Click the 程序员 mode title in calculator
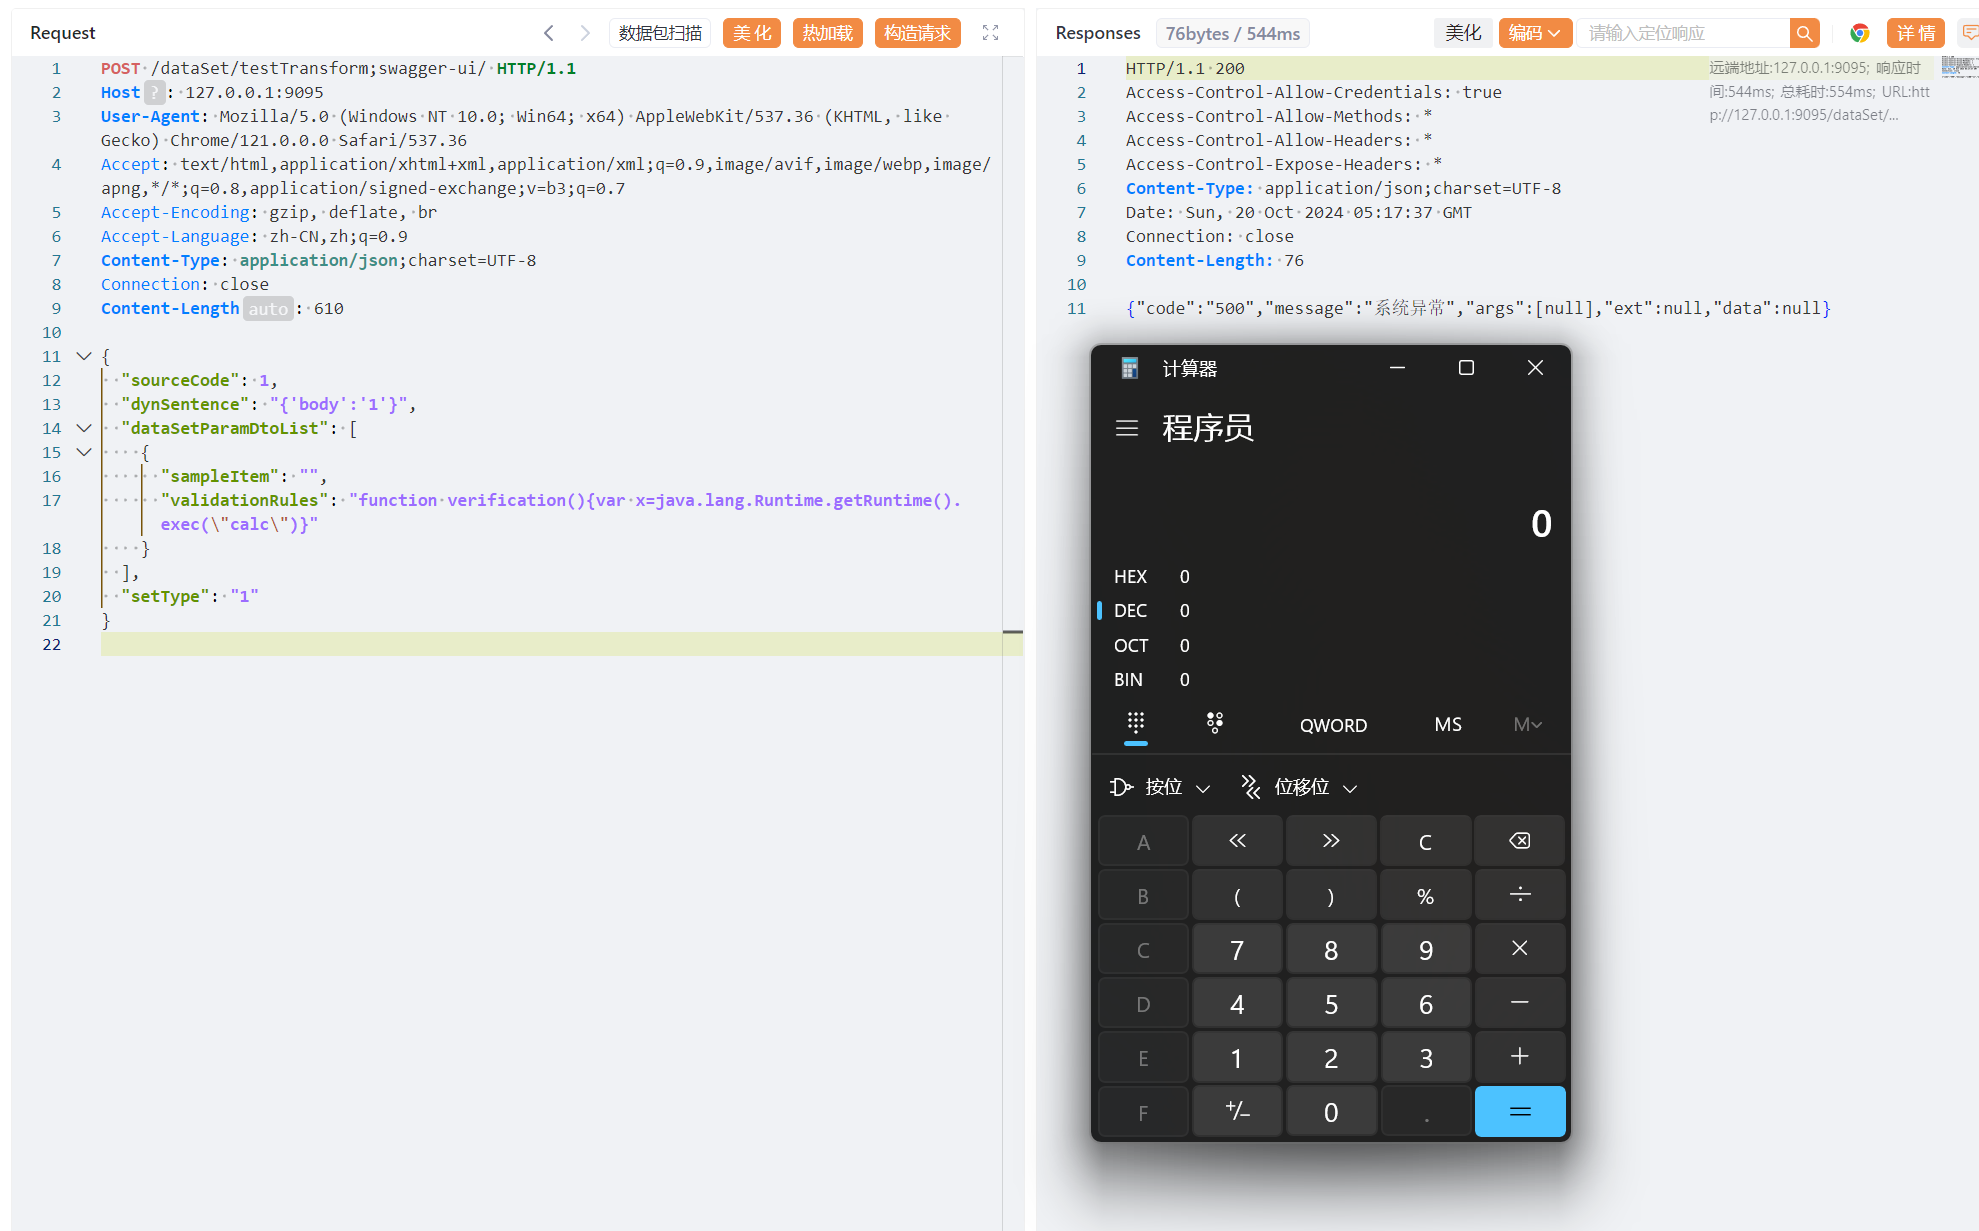Viewport: 1979px width, 1231px height. [x=1208, y=428]
